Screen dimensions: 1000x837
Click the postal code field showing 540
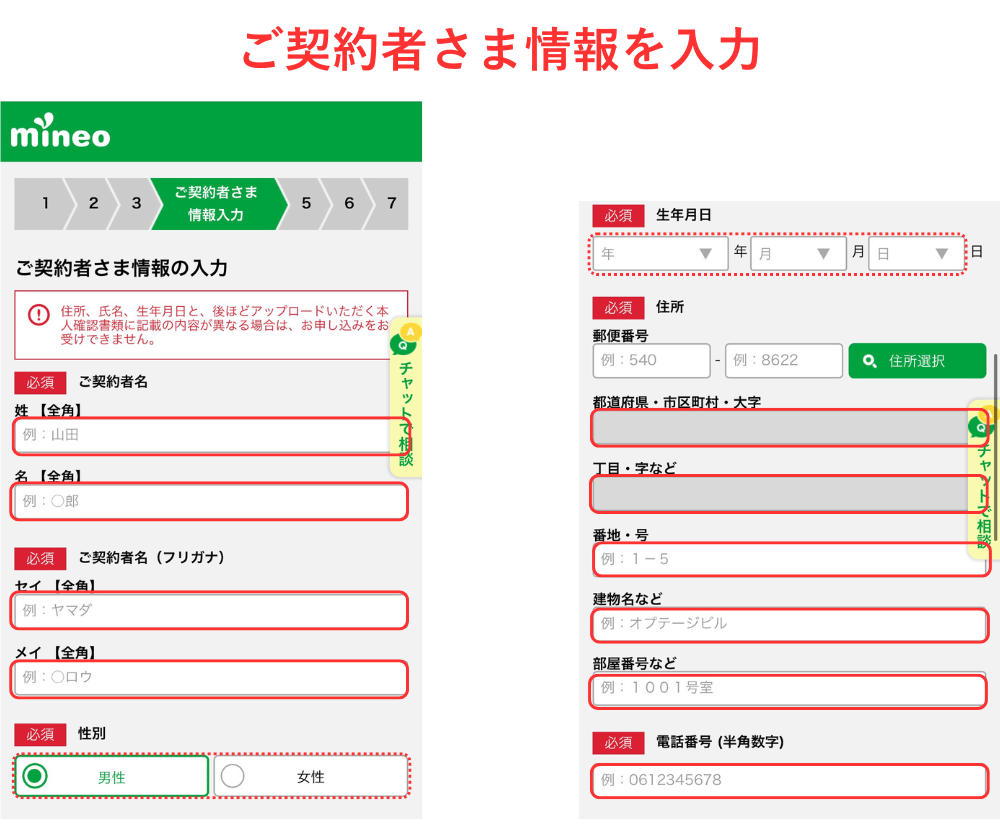(651, 360)
